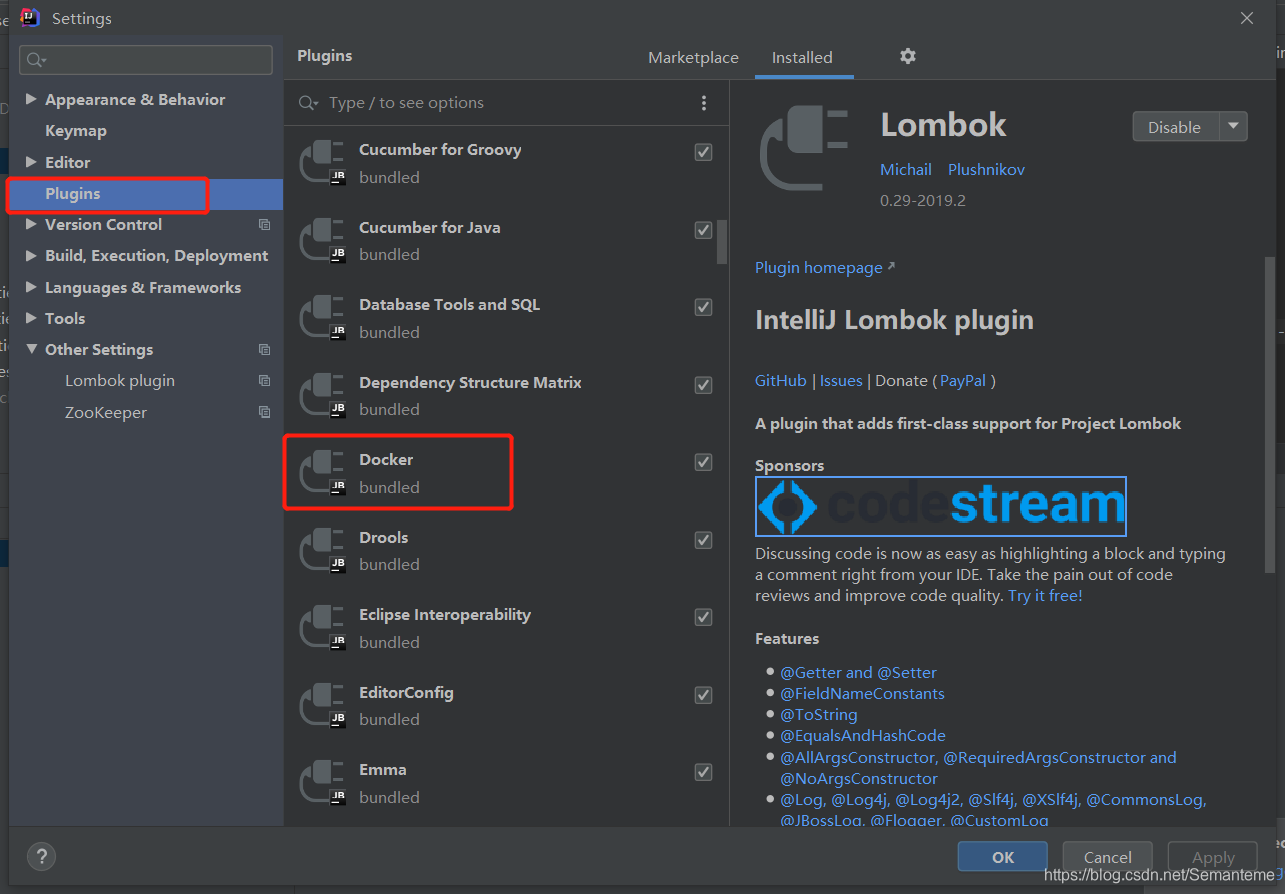This screenshot has height=894, width=1285.
Task: Click the copy icon next to ZooKeeper
Action: tap(264, 412)
